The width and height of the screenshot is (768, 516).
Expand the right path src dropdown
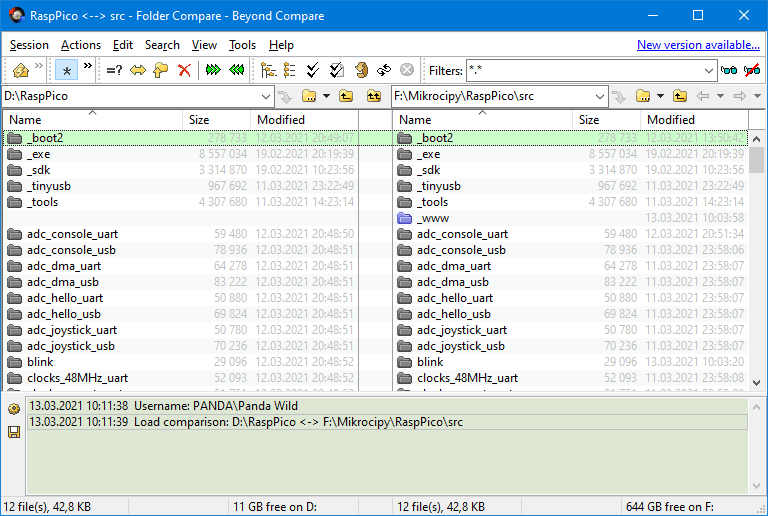click(x=599, y=96)
